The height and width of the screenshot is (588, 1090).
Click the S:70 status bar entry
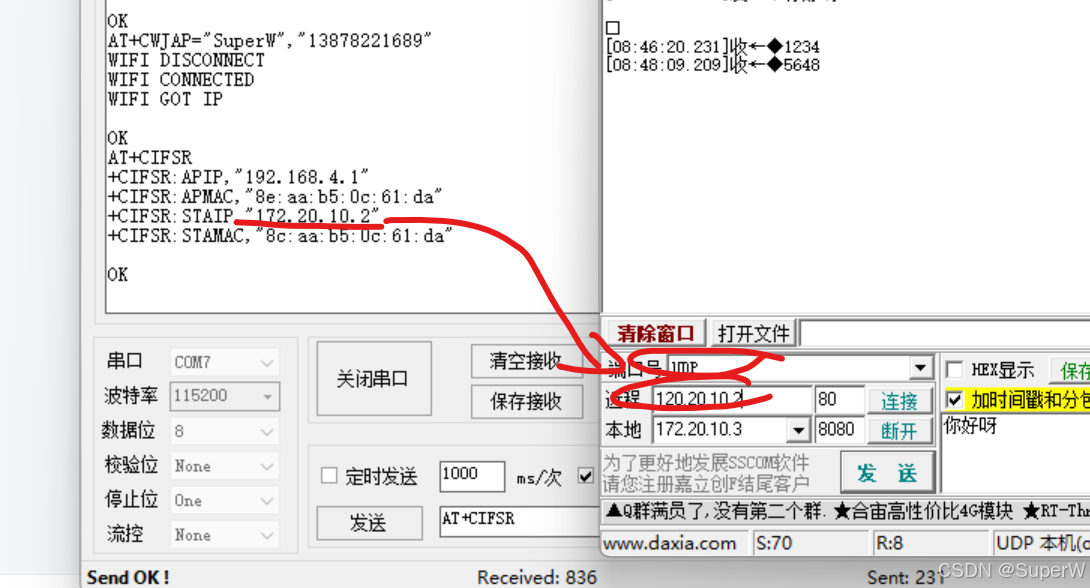point(810,543)
